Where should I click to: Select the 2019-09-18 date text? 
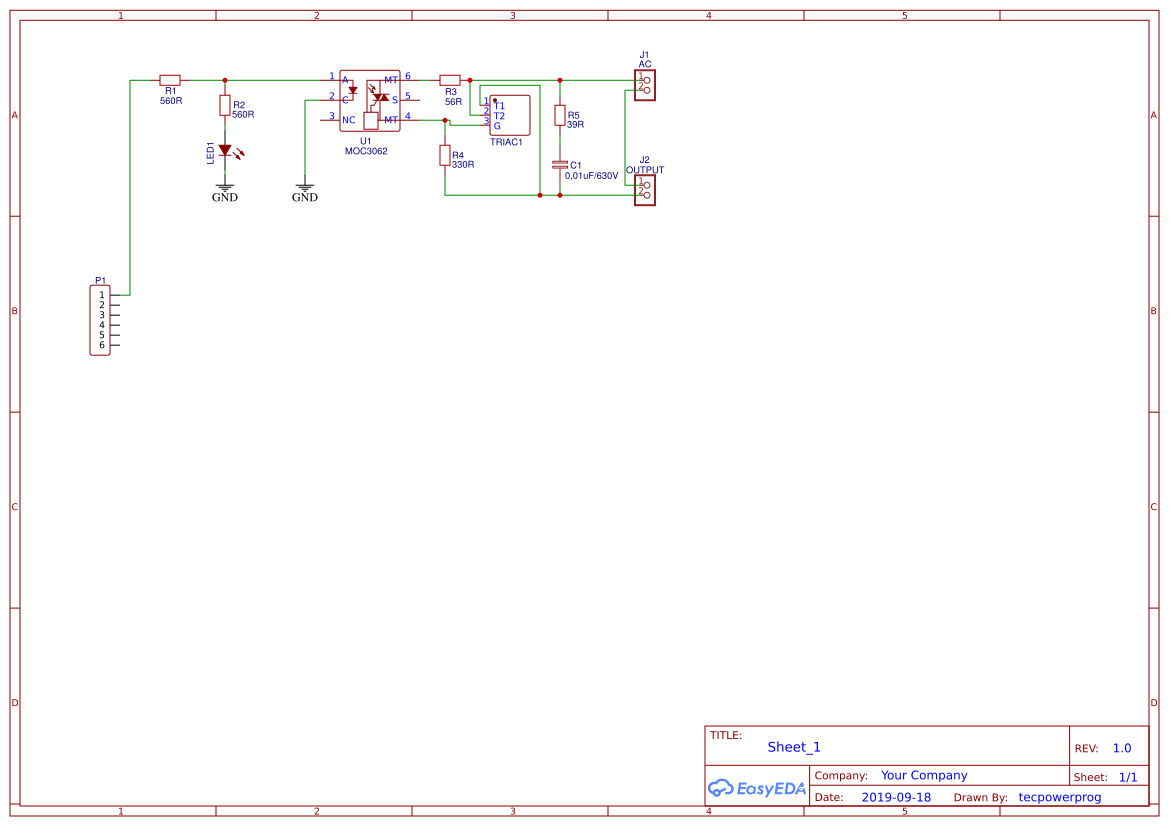896,797
